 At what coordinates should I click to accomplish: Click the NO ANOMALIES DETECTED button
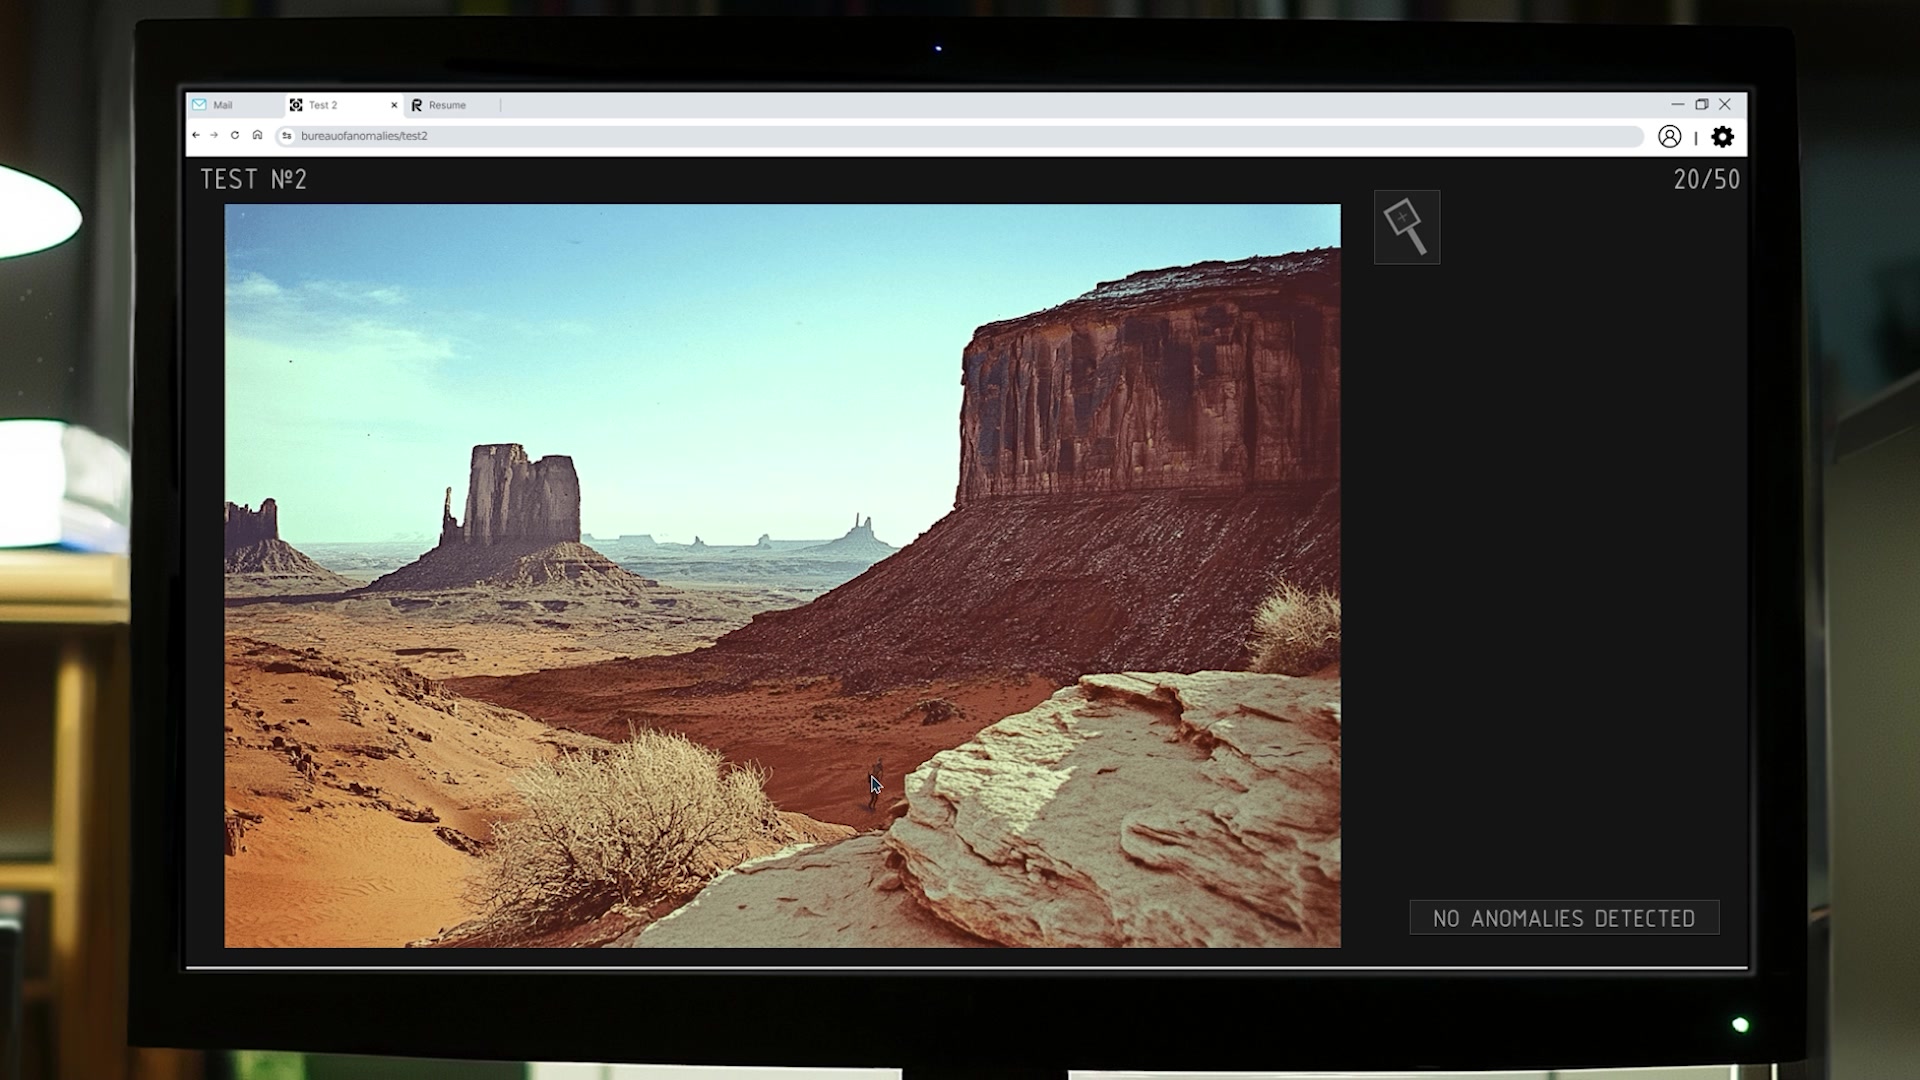tap(1564, 918)
